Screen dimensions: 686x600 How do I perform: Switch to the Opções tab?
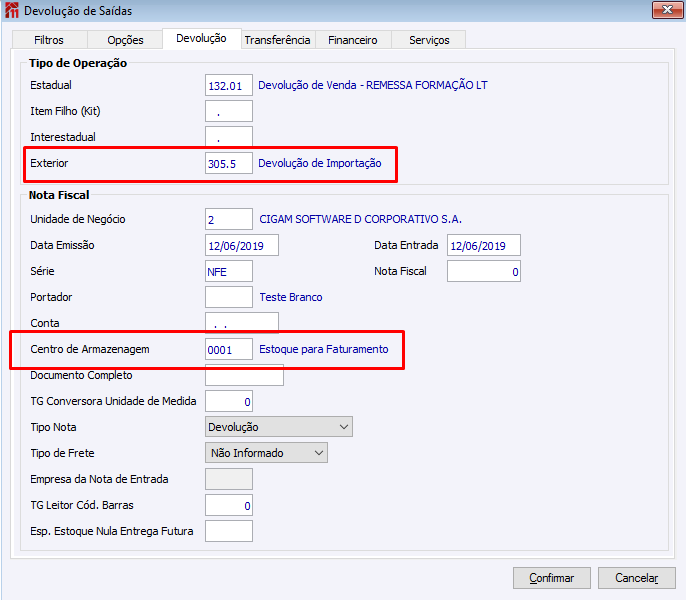(125, 40)
